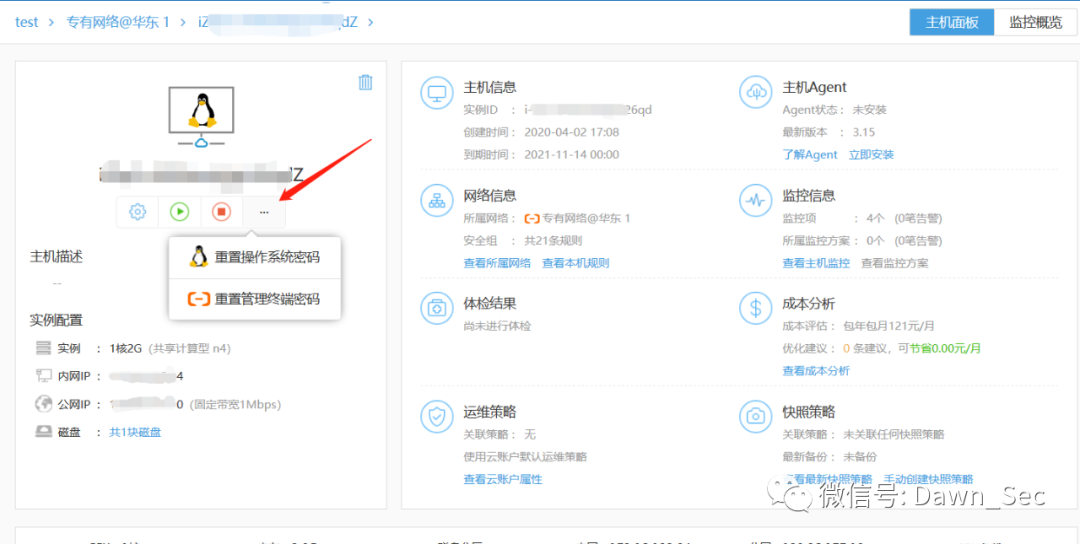Click 快照策略 camera icon
This screenshot has width=1080, height=544.
[756, 417]
